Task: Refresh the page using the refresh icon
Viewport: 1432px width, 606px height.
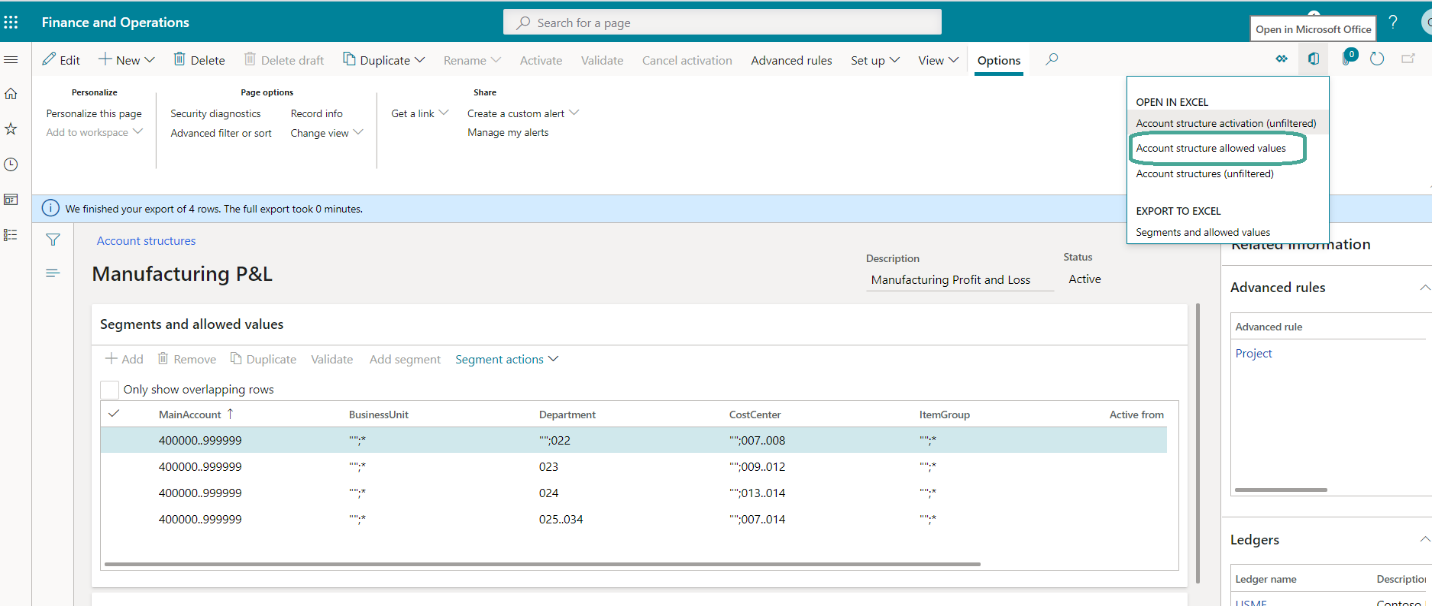Action: pos(1377,59)
